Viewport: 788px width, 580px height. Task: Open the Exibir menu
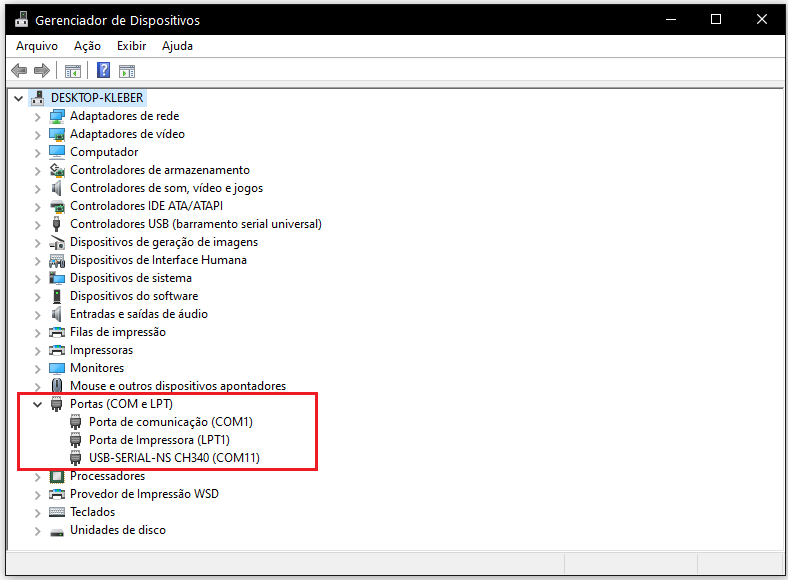tap(131, 46)
